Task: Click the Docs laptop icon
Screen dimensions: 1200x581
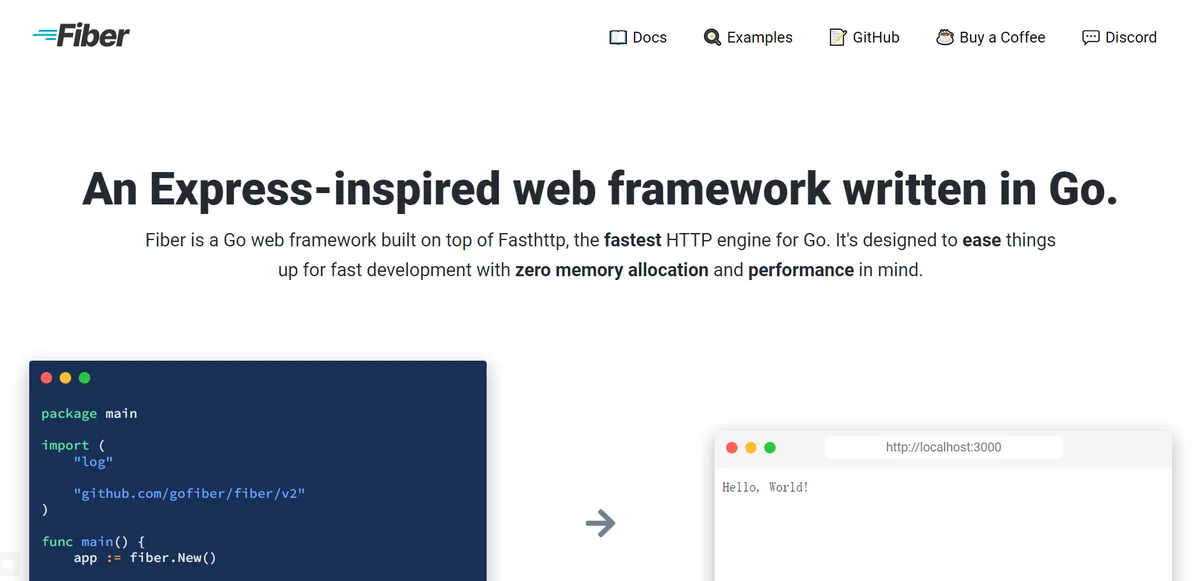Action: (618, 38)
